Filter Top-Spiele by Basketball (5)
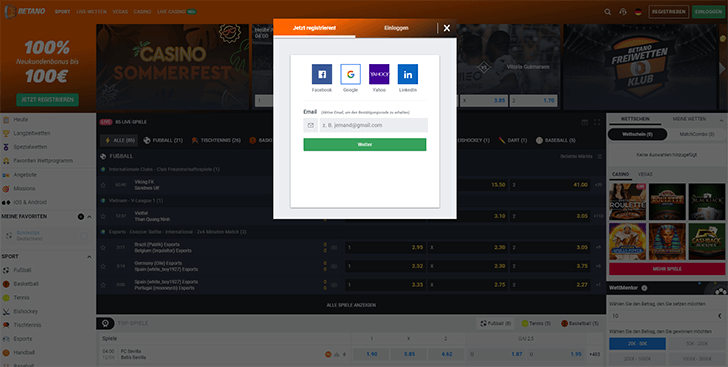This screenshot has height=367, width=728. (580, 323)
